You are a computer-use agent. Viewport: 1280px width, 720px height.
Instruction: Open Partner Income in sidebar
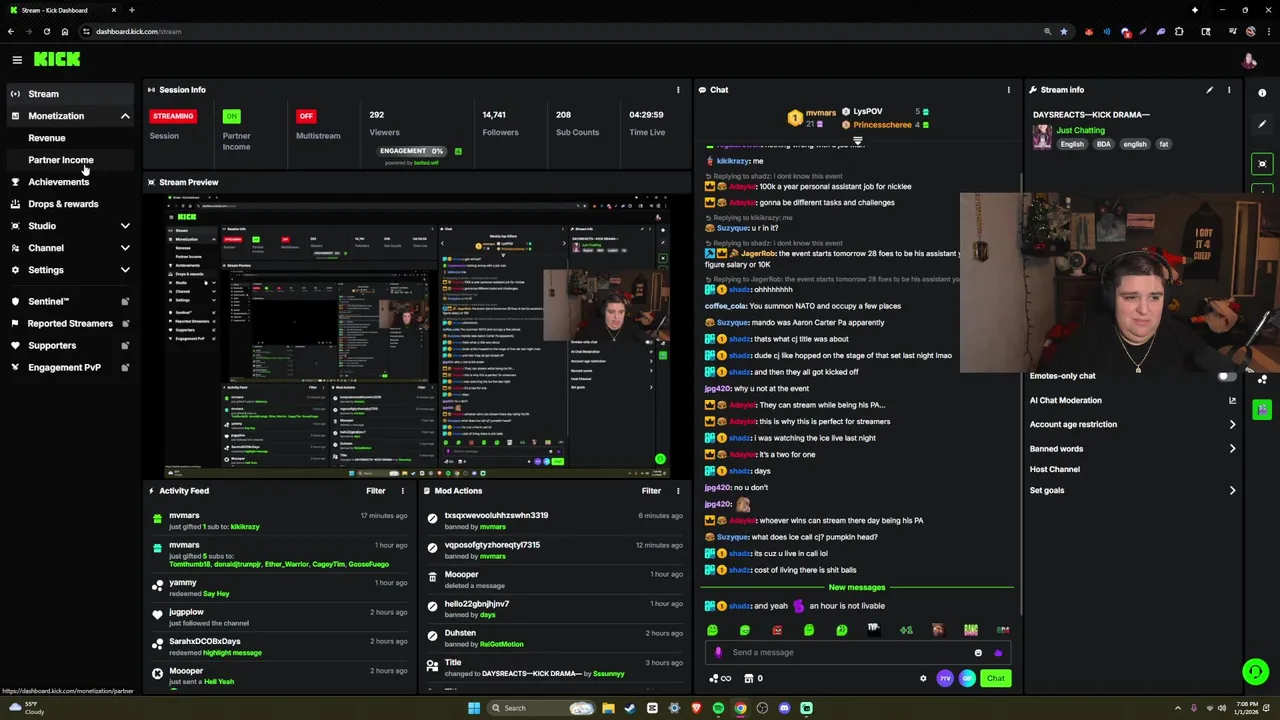point(61,160)
